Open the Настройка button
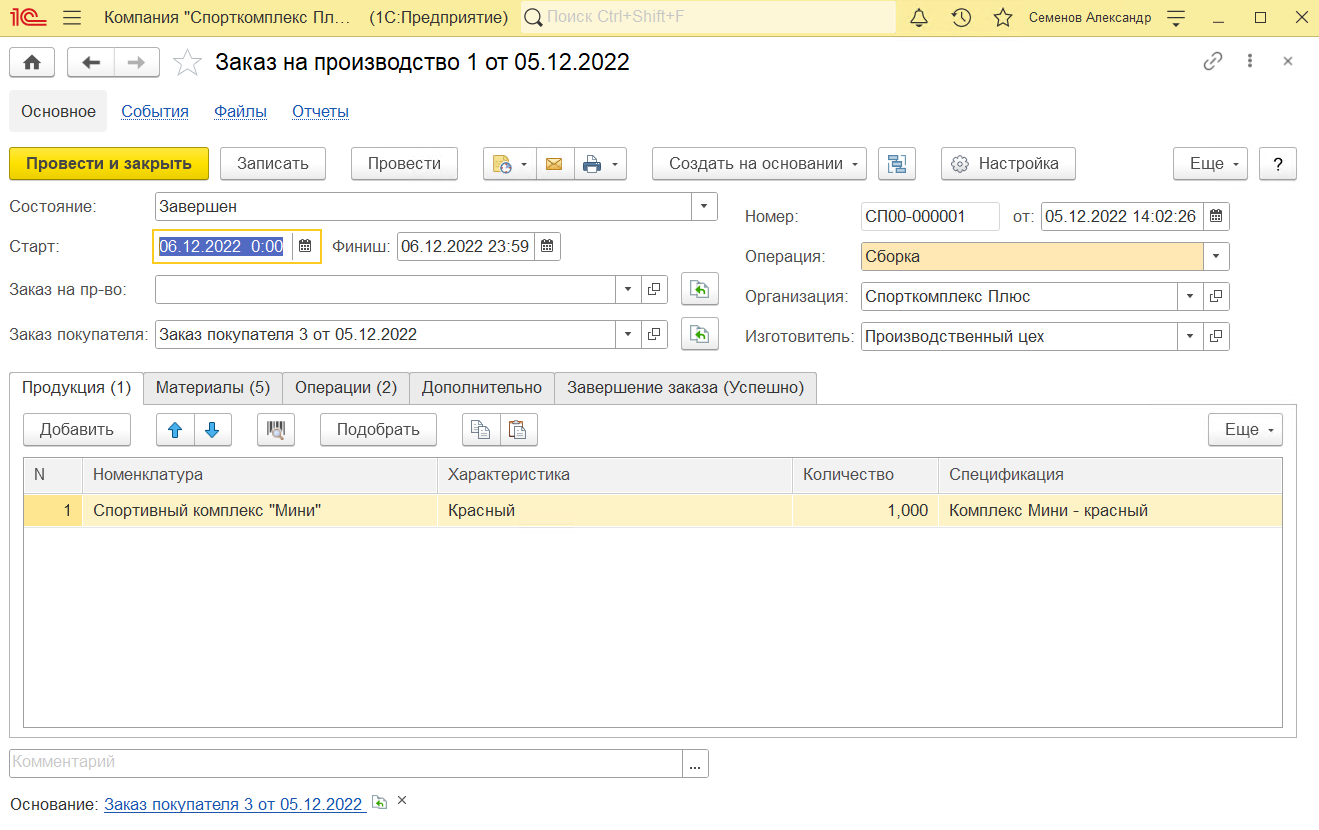This screenshot has height=830, width=1319. (x=1008, y=164)
